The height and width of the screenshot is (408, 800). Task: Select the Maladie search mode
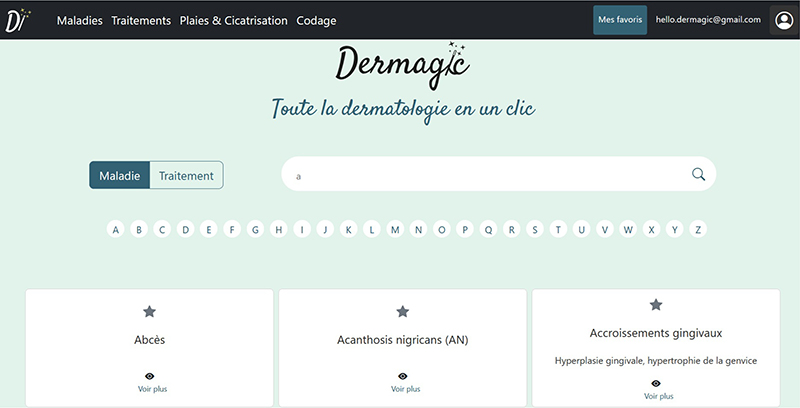pyautogui.click(x=119, y=175)
